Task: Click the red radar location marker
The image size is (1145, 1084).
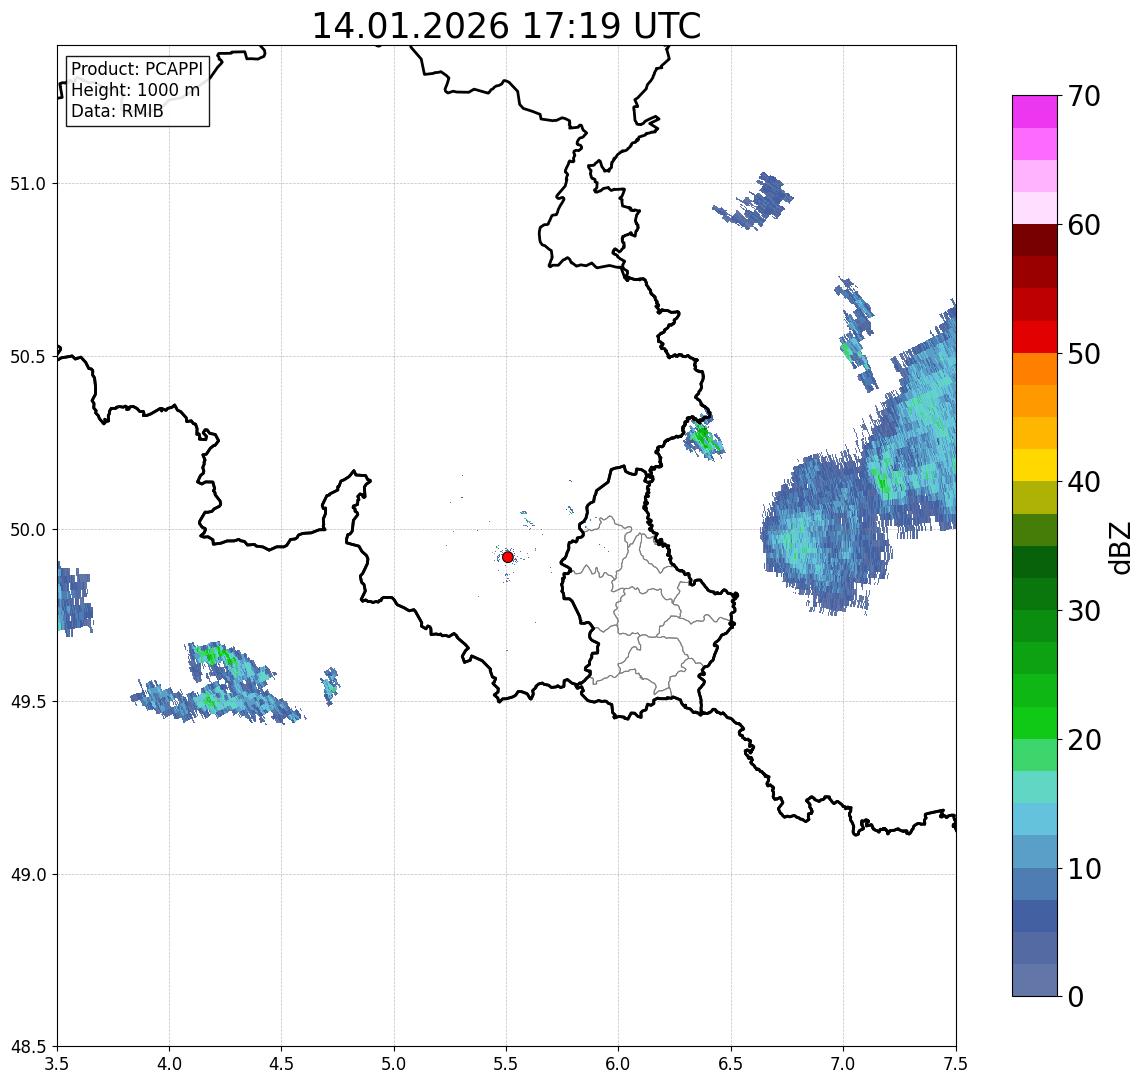Action: pos(508,557)
